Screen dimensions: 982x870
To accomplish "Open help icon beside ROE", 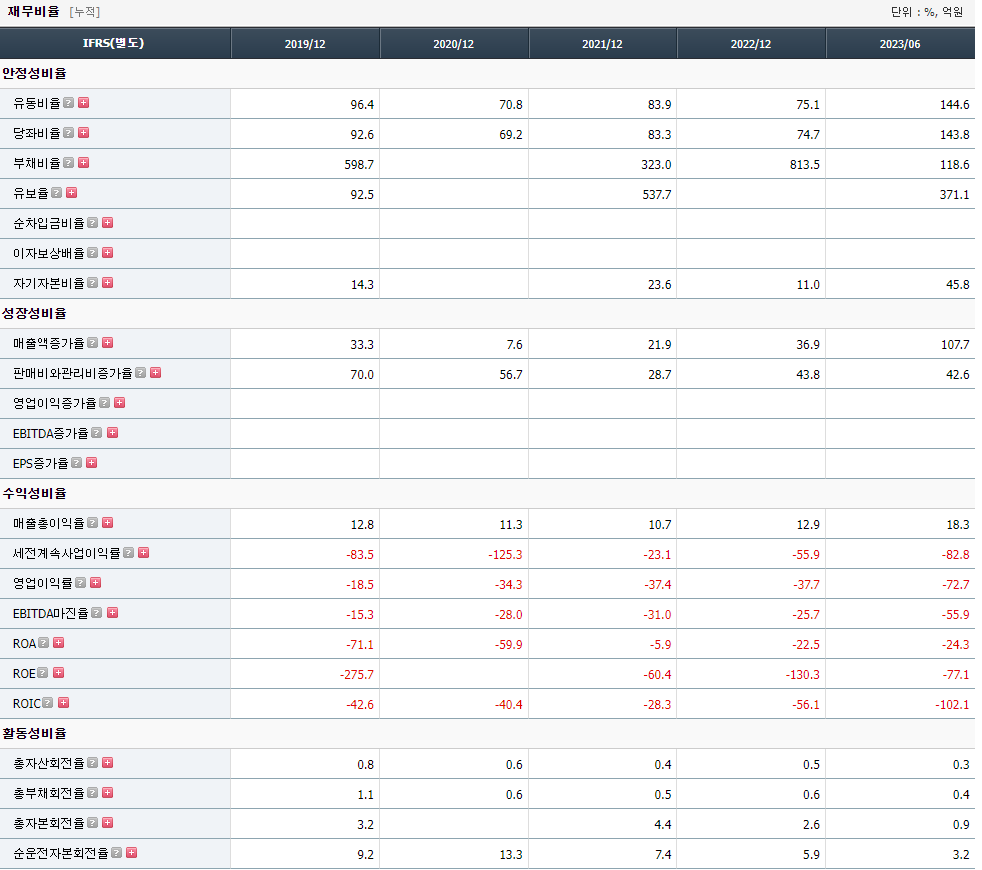I will pos(43,673).
